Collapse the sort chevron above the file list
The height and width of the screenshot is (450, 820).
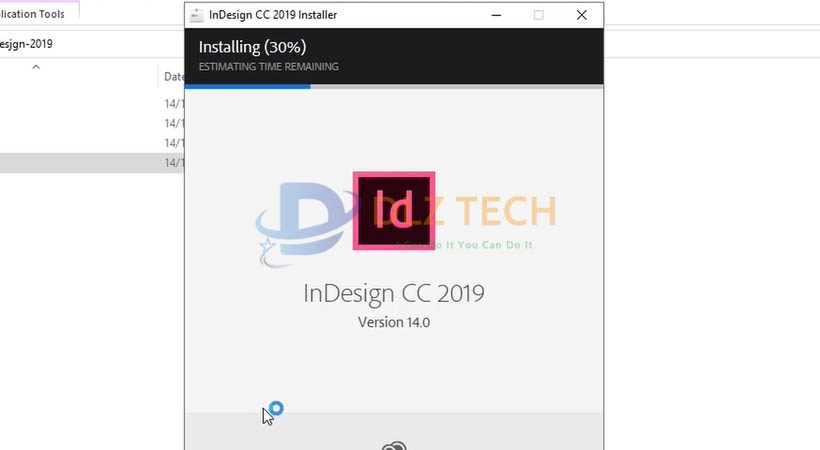pos(36,67)
